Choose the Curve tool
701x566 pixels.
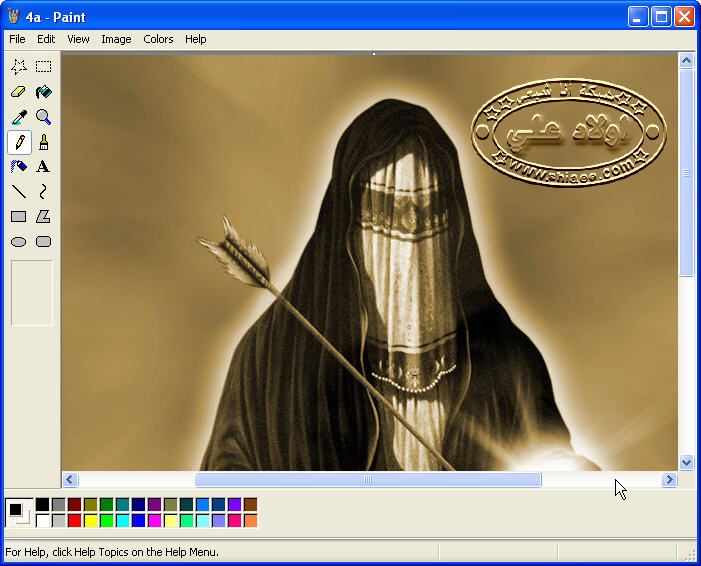(43, 192)
